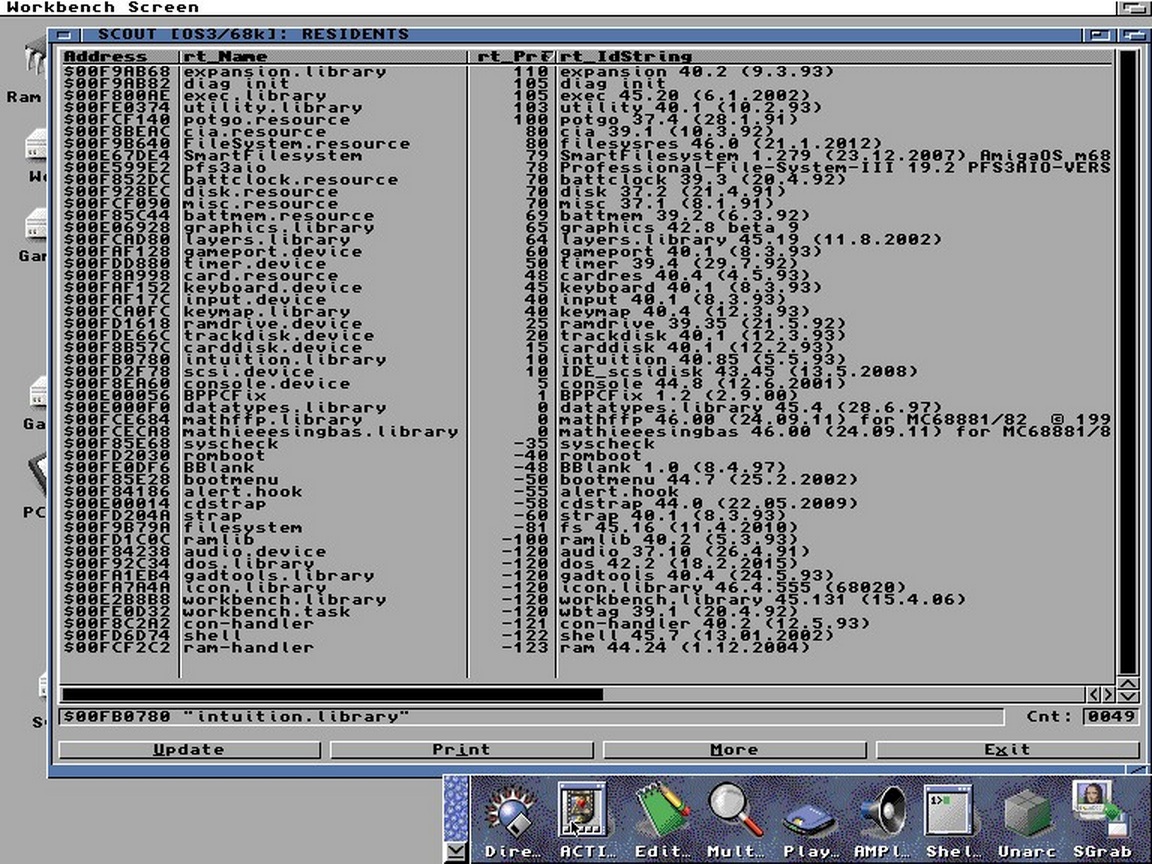Select the timer.device row

(586, 263)
